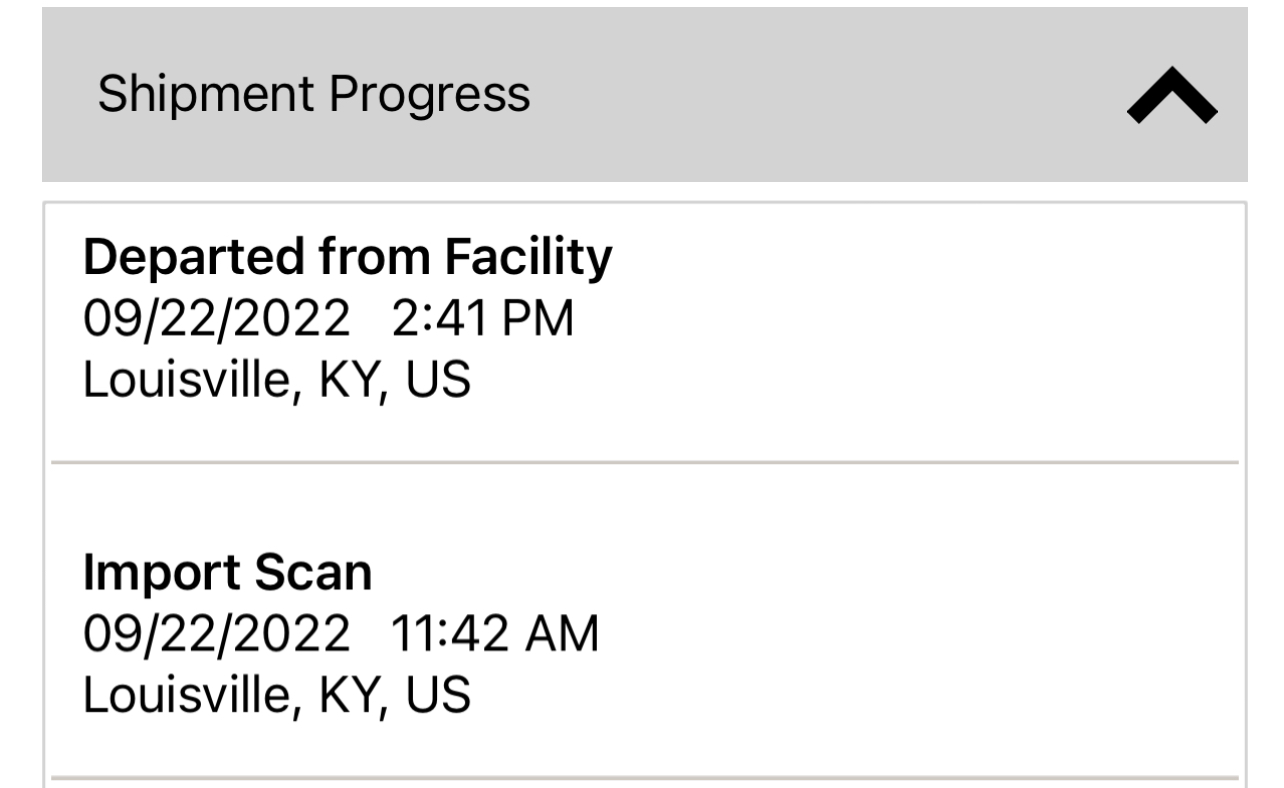Select the Departed from Facility title
The image size is (1284, 788).
pos(347,258)
